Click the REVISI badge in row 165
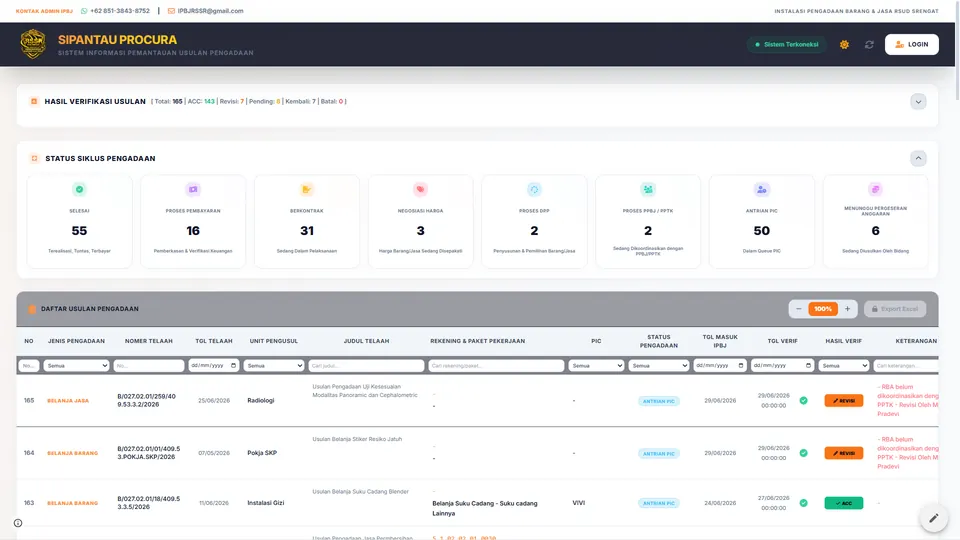The width and height of the screenshot is (960, 540). tap(844, 400)
